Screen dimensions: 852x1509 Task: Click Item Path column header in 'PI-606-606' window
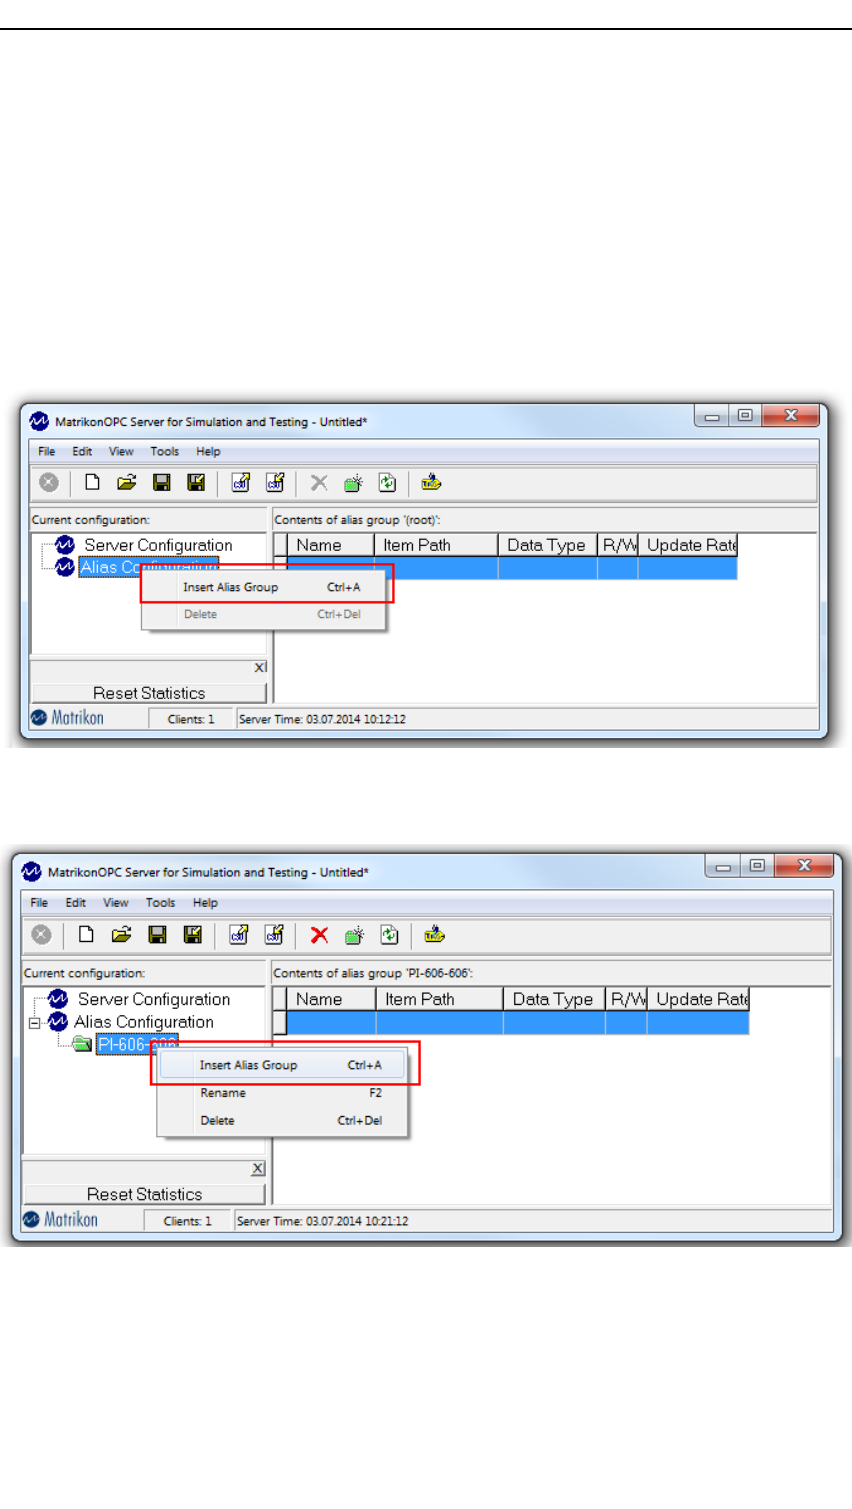pos(440,999)
